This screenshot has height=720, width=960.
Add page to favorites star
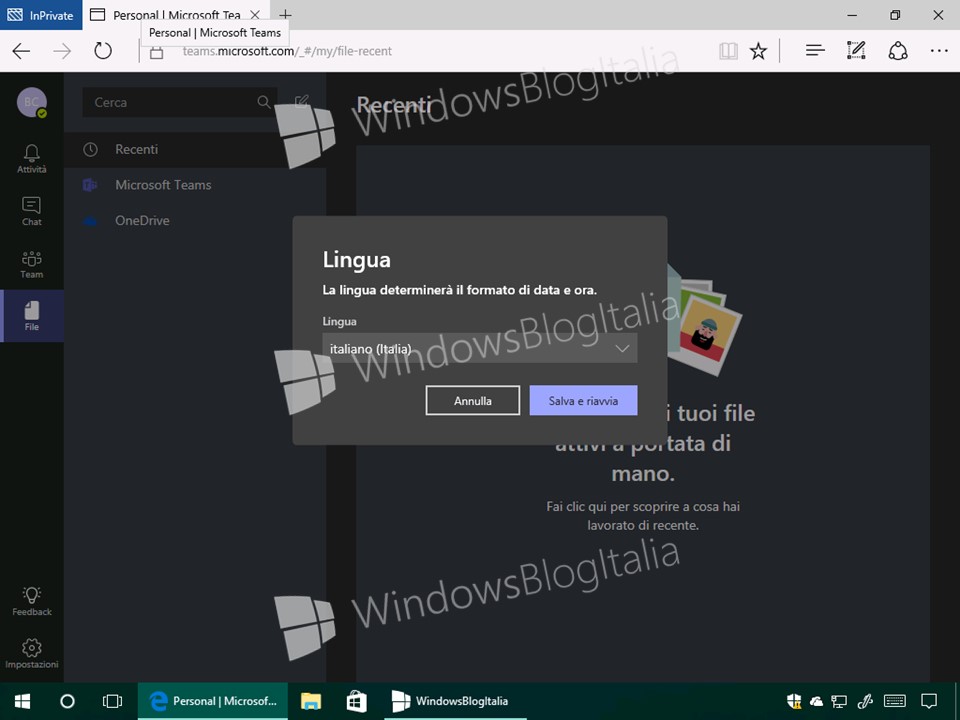tap(758, 51)
